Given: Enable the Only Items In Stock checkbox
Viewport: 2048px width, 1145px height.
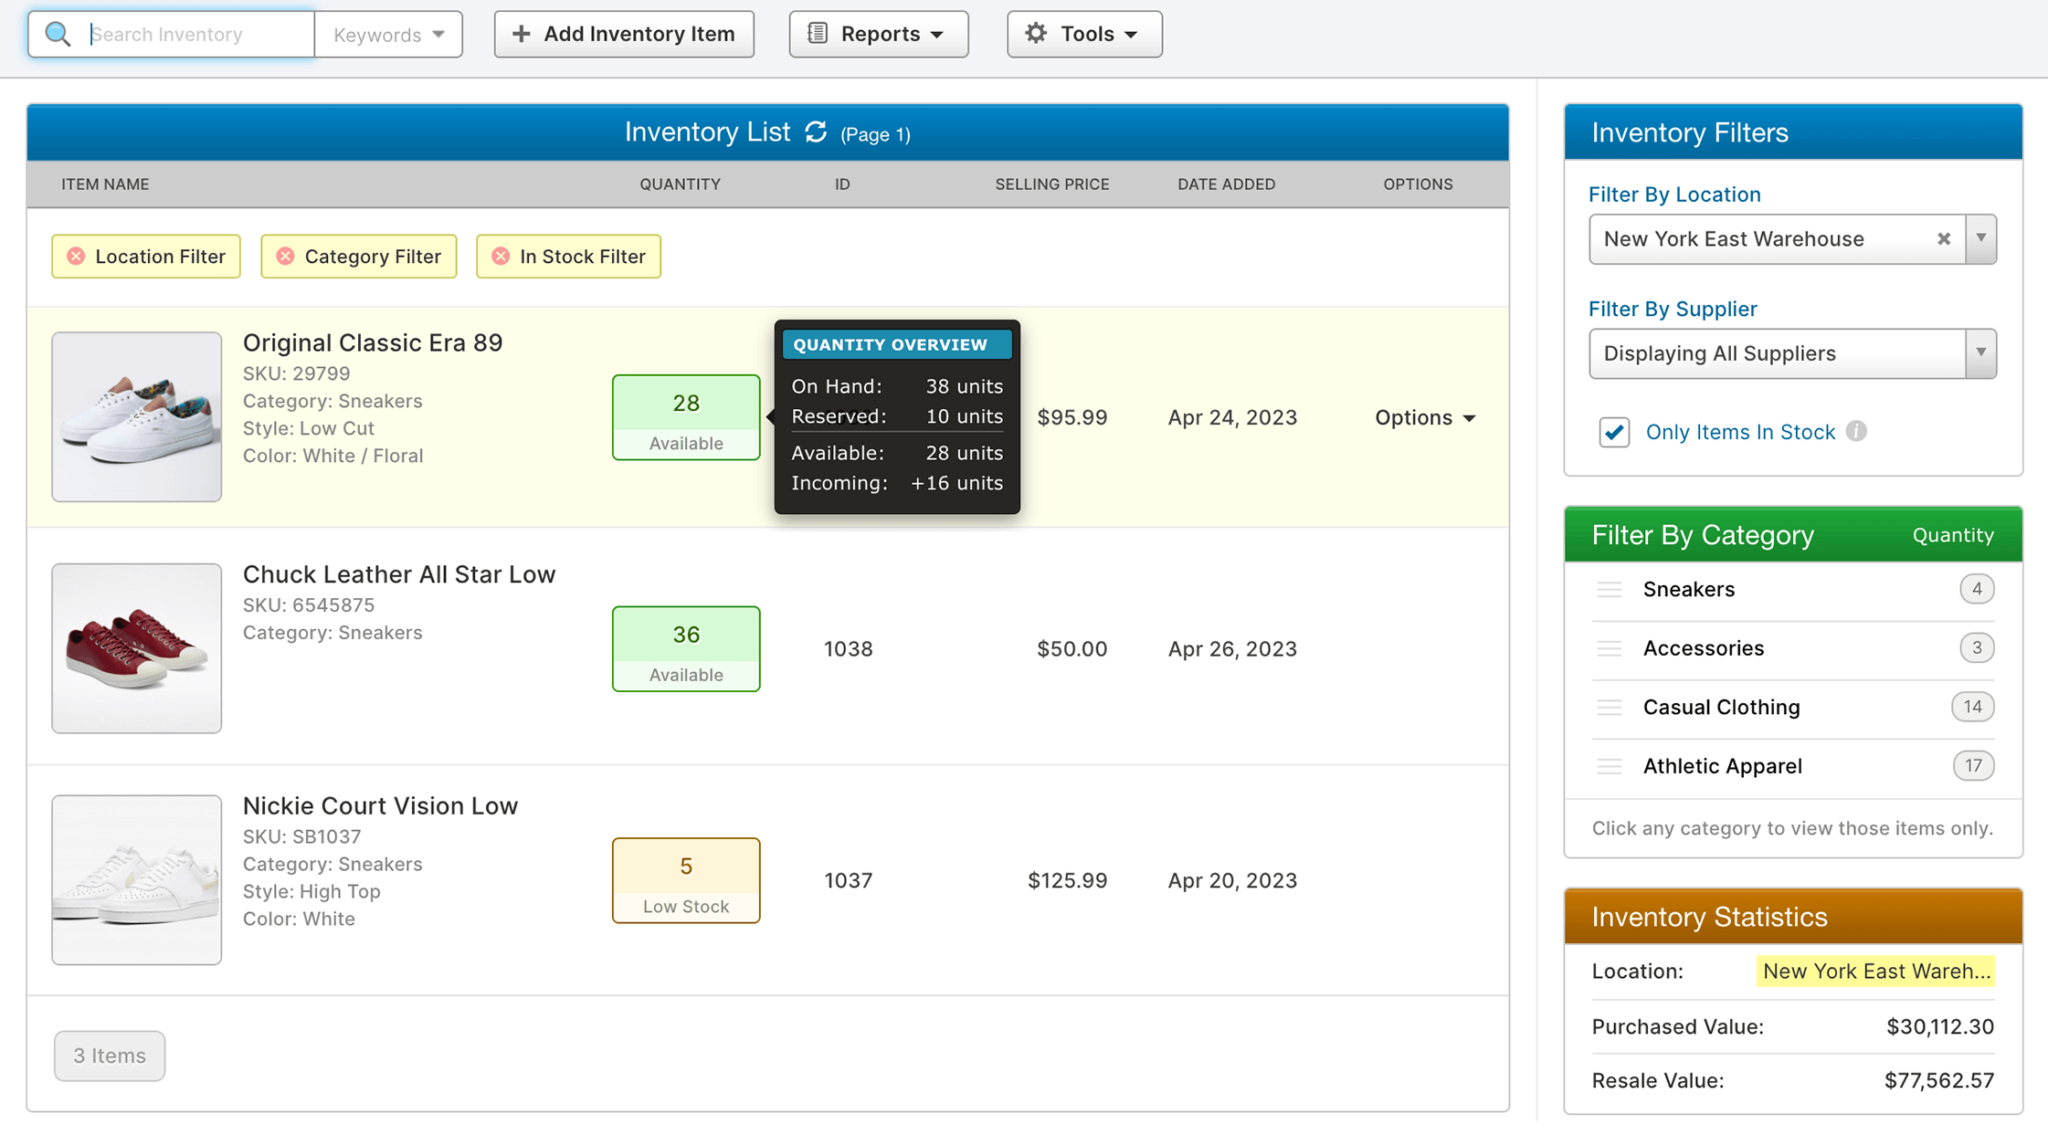Looking at the screenshot, I should click(1613, 432).
